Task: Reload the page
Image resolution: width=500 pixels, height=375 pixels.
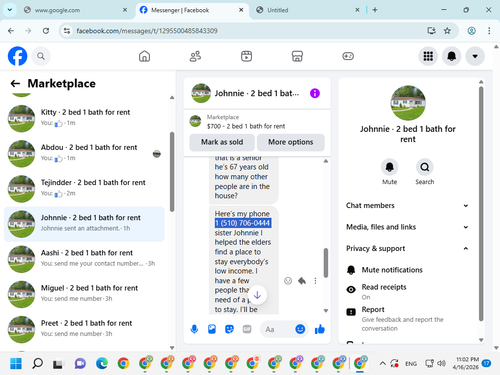Action: 46,31
